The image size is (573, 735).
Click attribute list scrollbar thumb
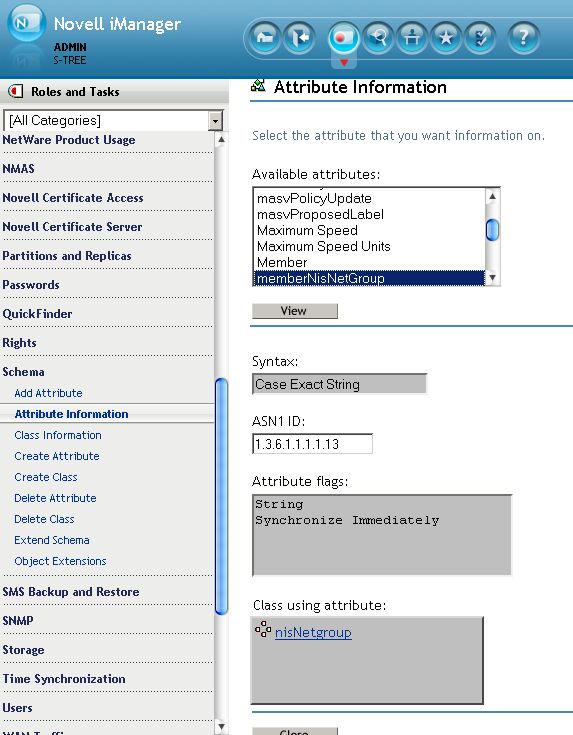pos(492,230)
